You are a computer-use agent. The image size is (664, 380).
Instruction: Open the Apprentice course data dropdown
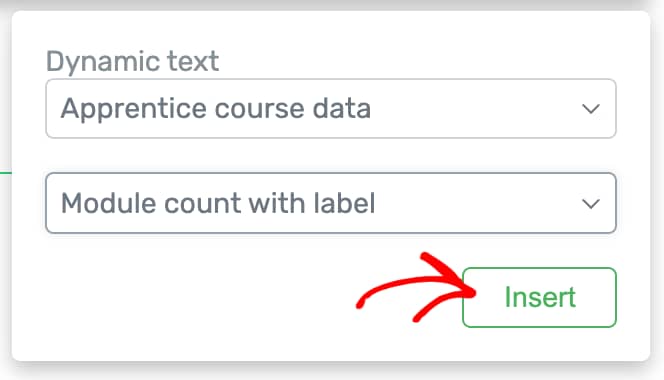(331, 108)
